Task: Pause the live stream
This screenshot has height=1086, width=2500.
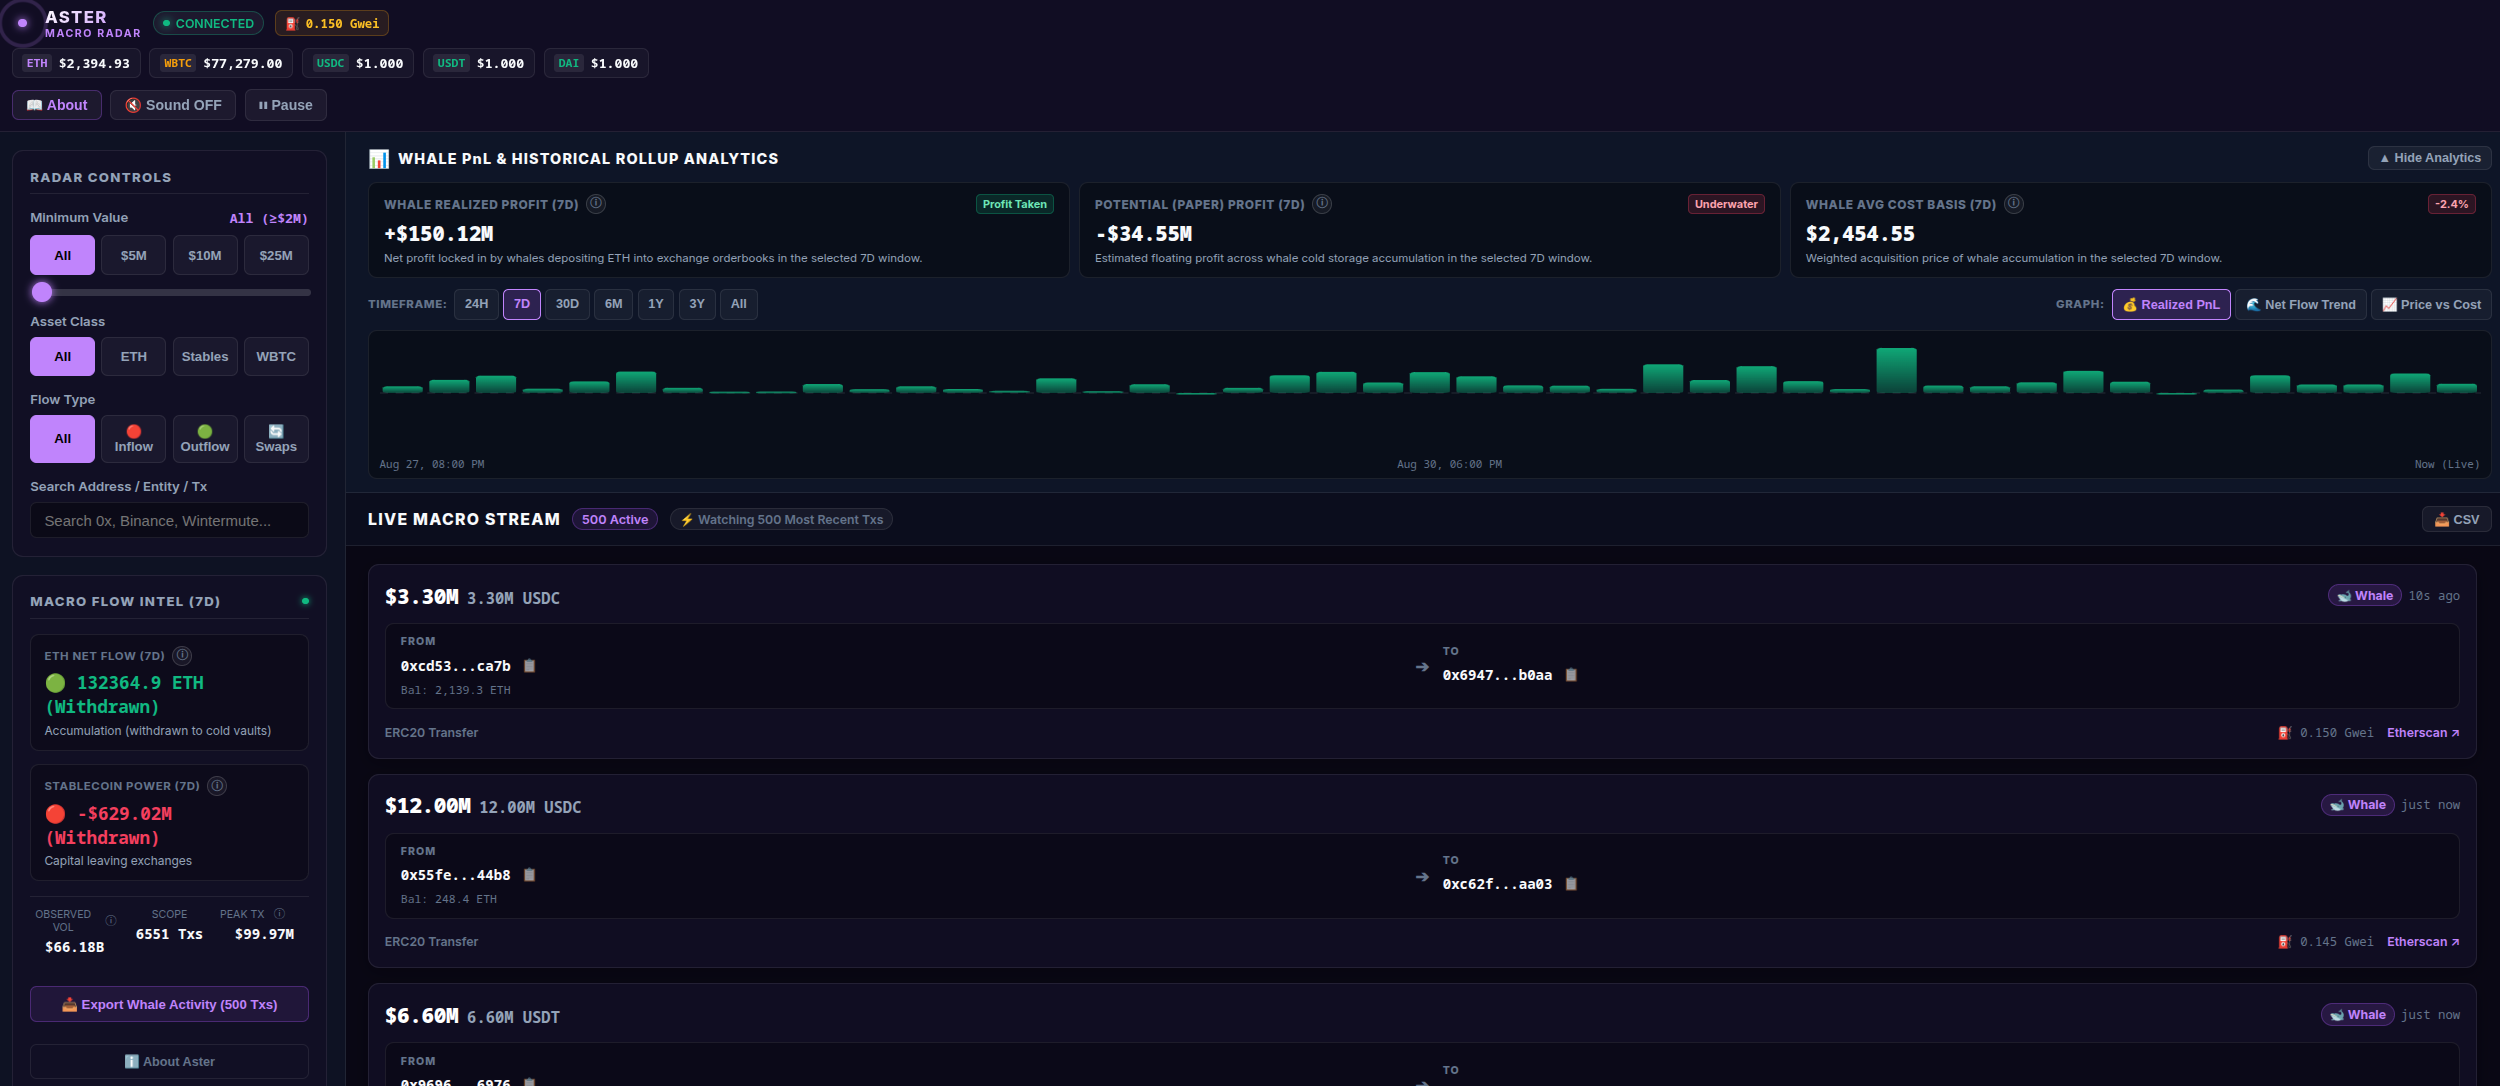Action: click(x=285, y=105)
